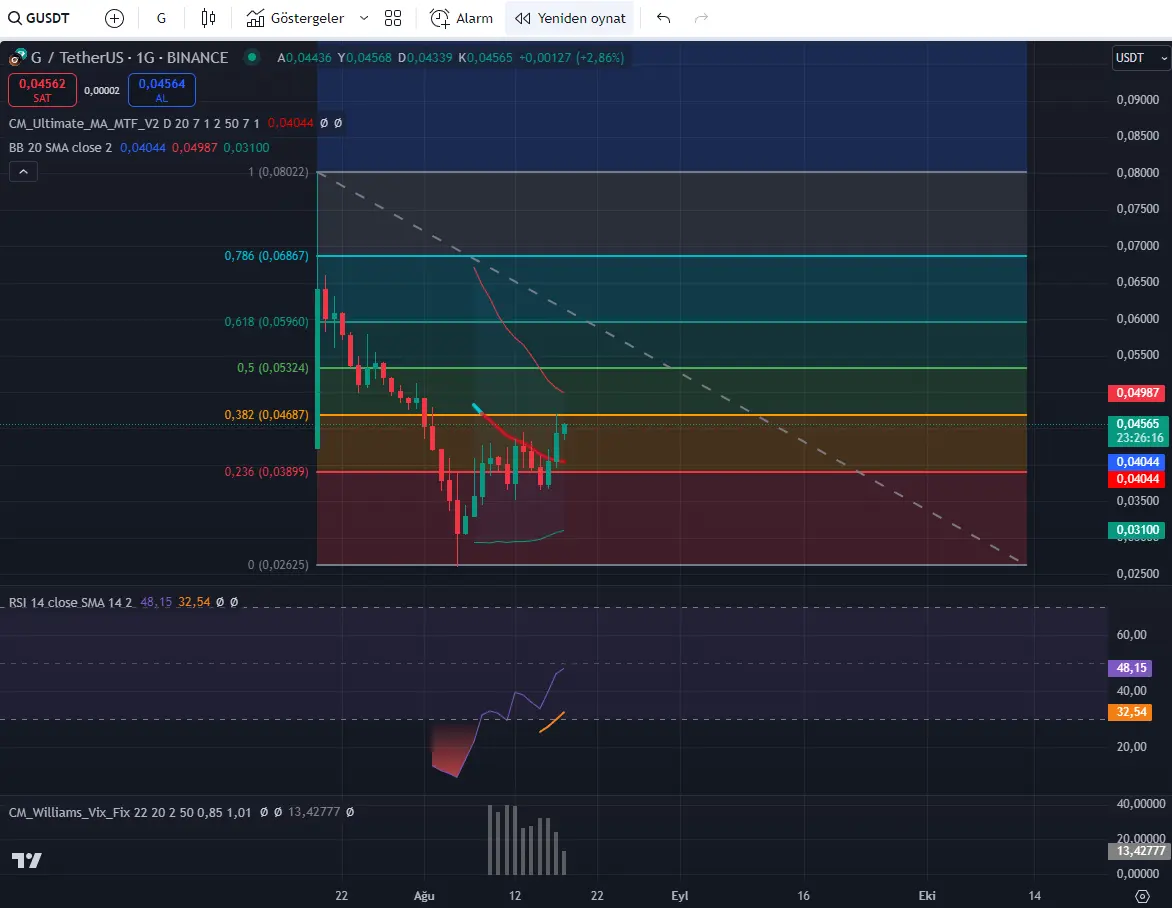The width and height of the screenshot is (1172, 908).
Task: Open the Göstergeler indicators menu
Action: pyautogui.click(x=296, y=18)
